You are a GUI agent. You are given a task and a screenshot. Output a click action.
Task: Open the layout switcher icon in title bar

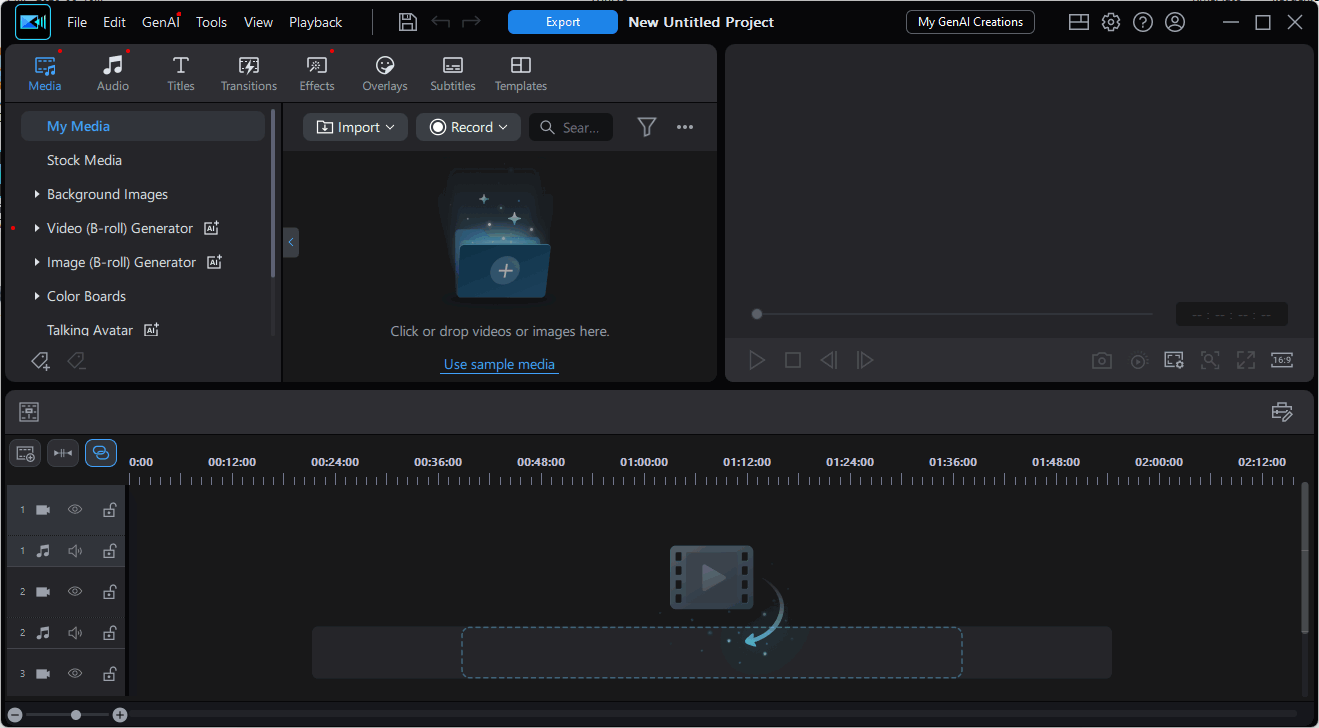[1079, 22]
